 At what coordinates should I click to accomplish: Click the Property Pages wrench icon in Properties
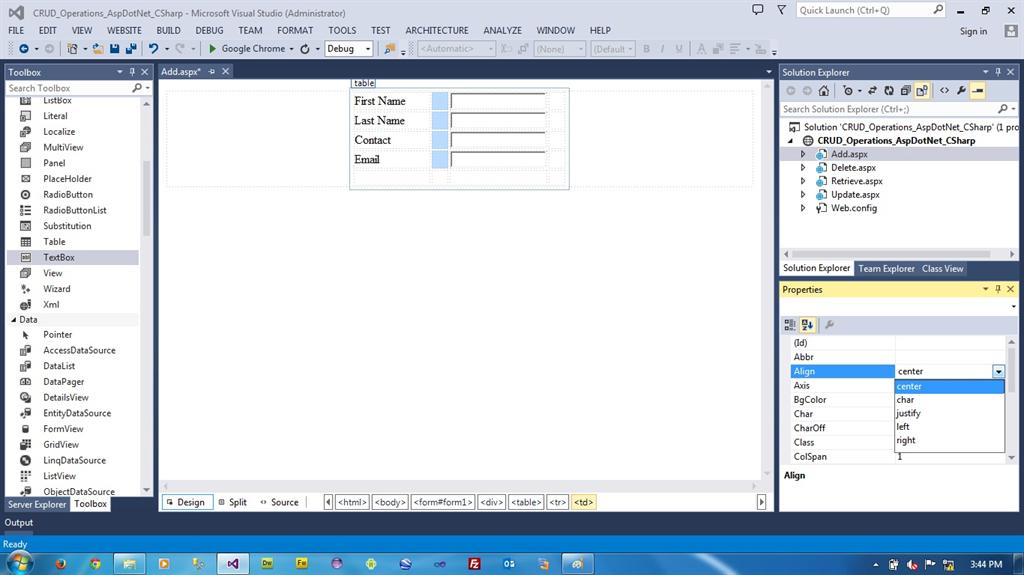(x=829, y=325)
